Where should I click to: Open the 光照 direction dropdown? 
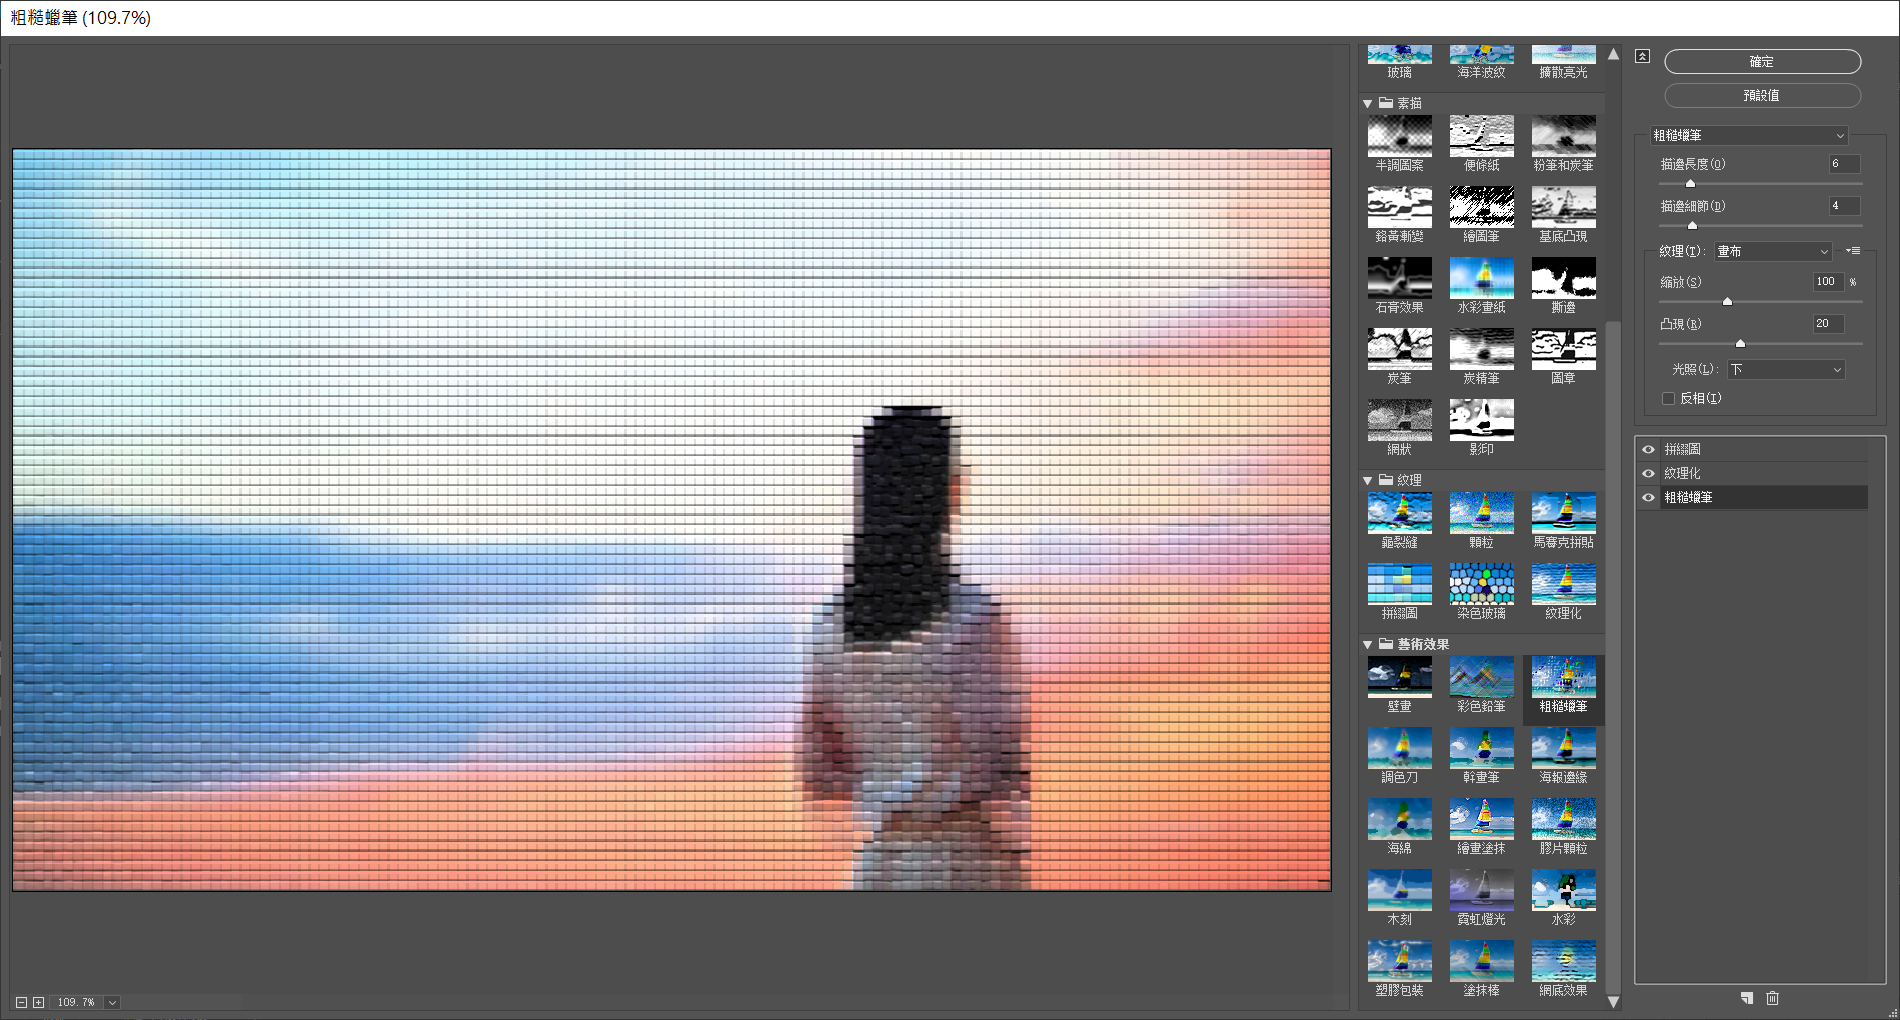coord(1785,369)
